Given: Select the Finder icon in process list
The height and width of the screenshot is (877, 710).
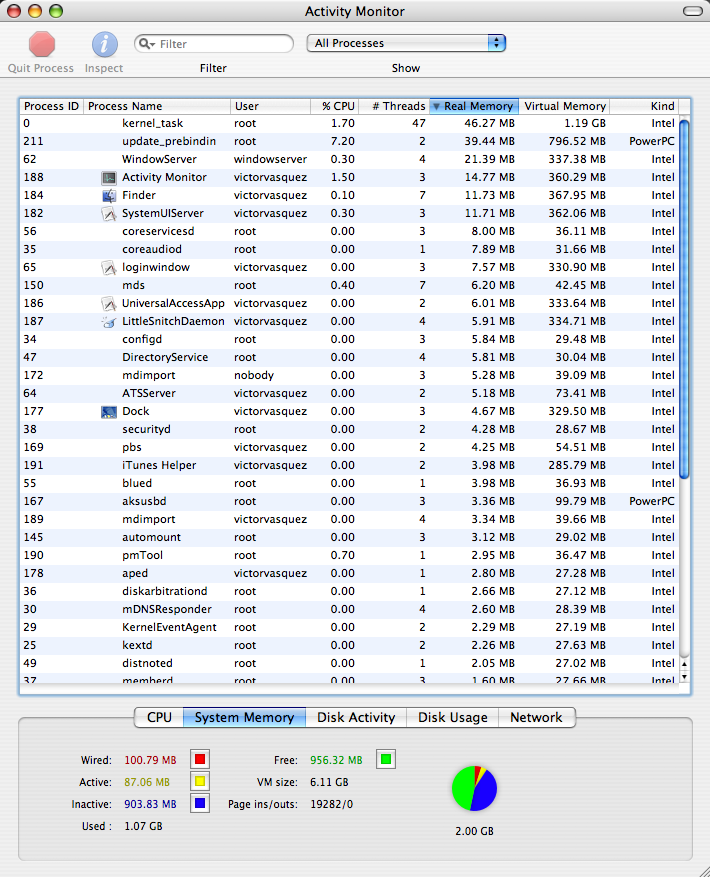Looking at the screenshot, I should coord(109,196).
